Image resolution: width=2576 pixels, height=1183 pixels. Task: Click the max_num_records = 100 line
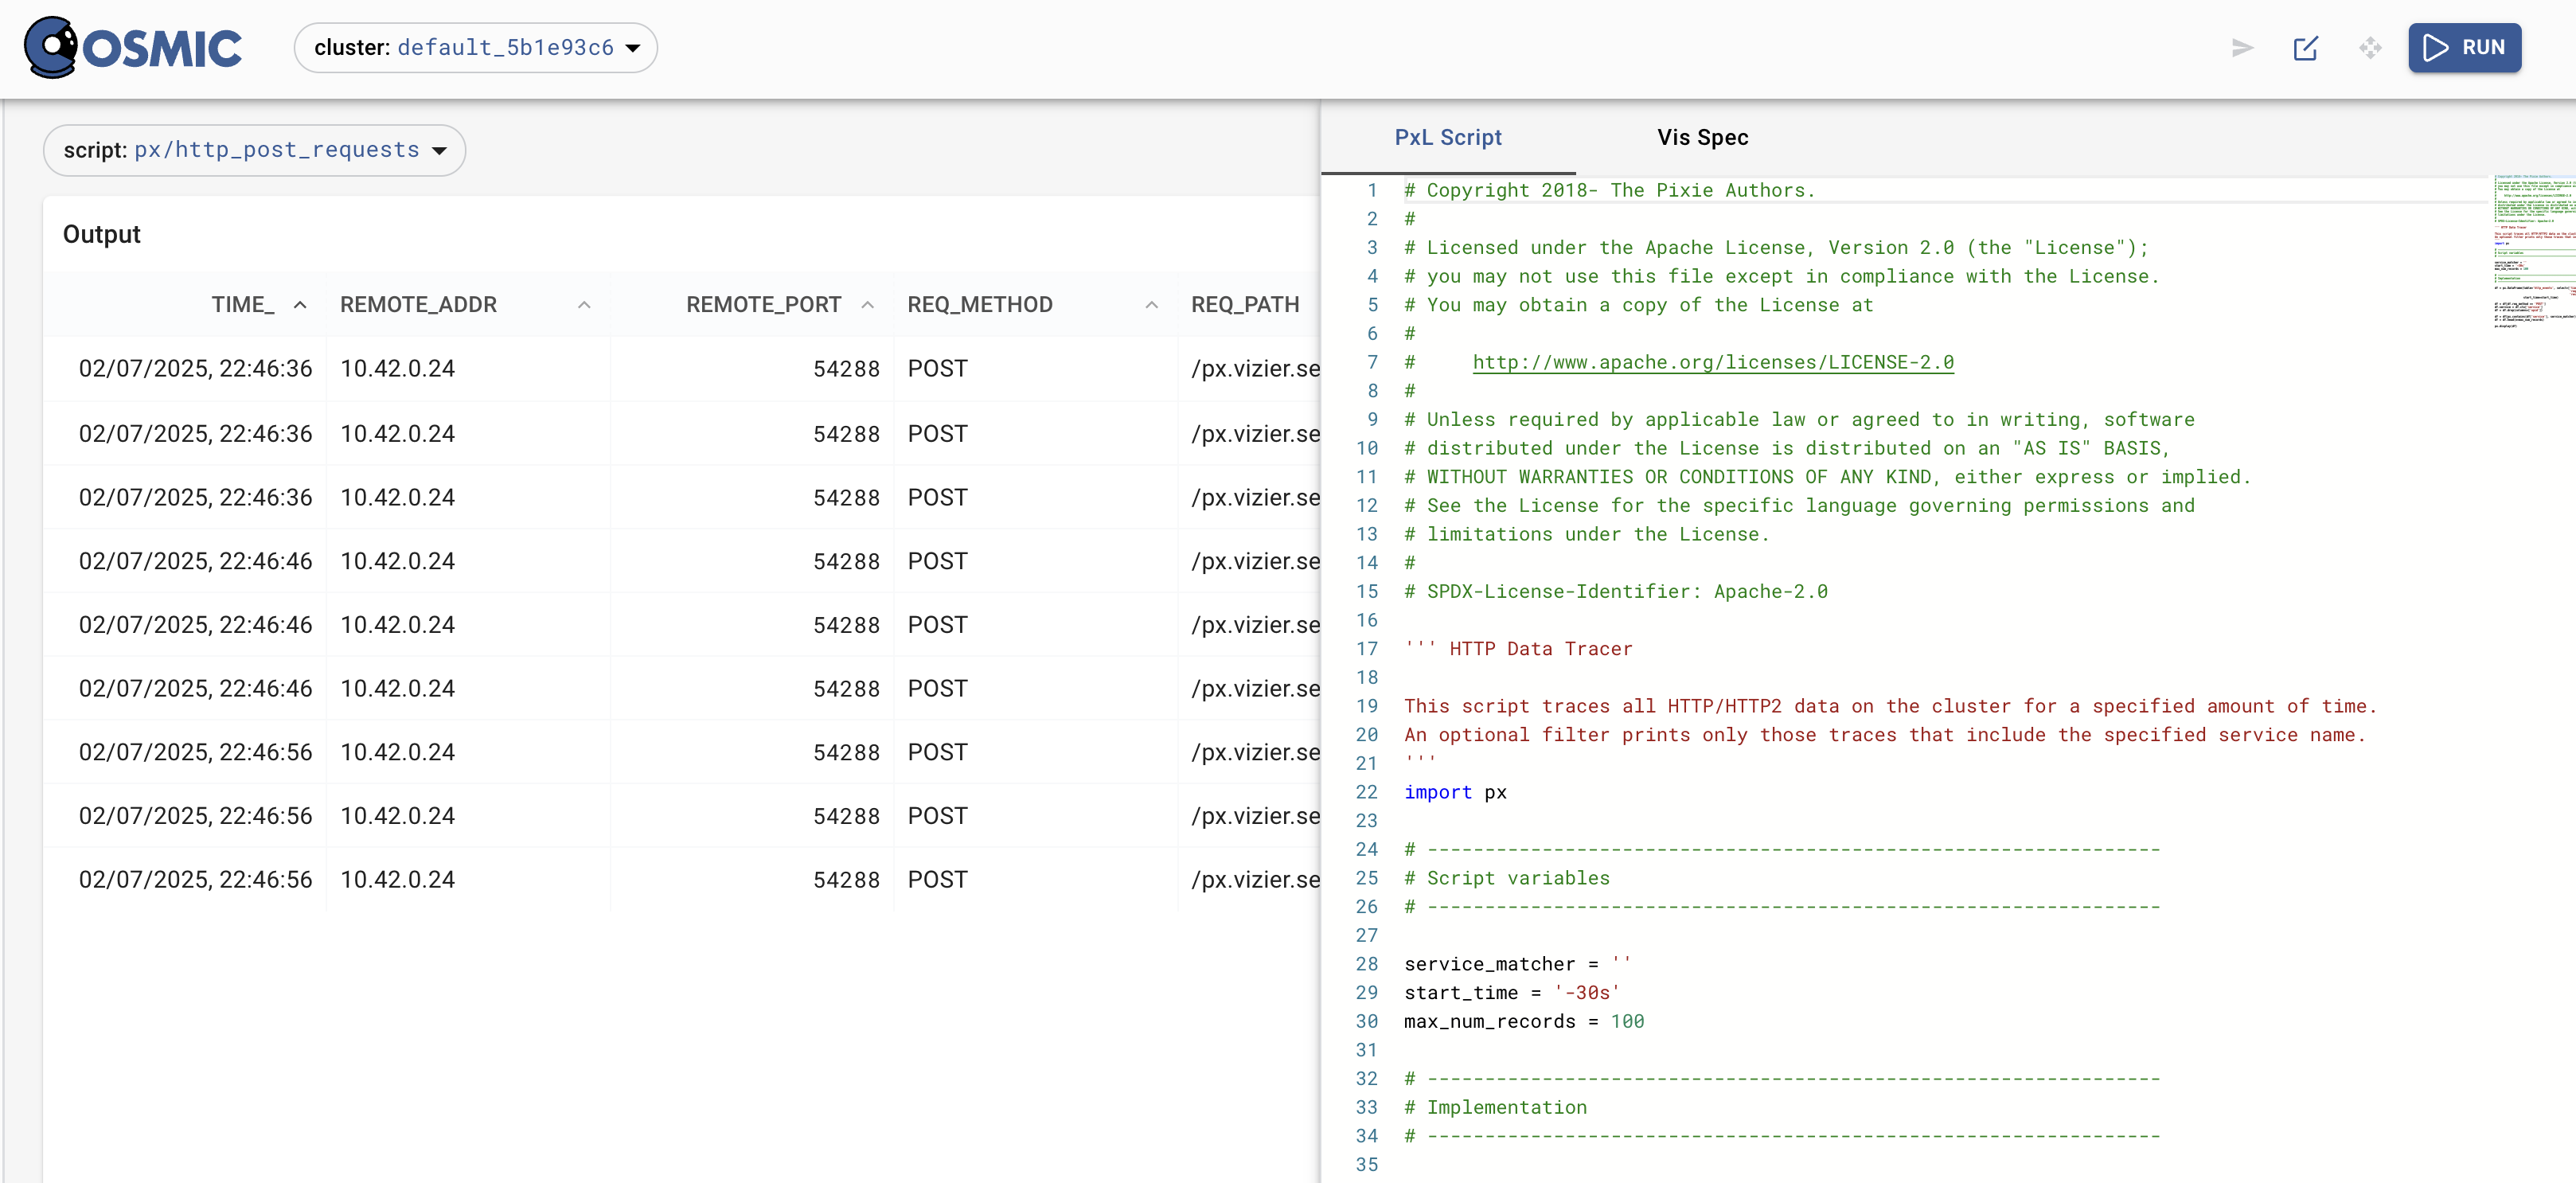tap(1523, 1021)
